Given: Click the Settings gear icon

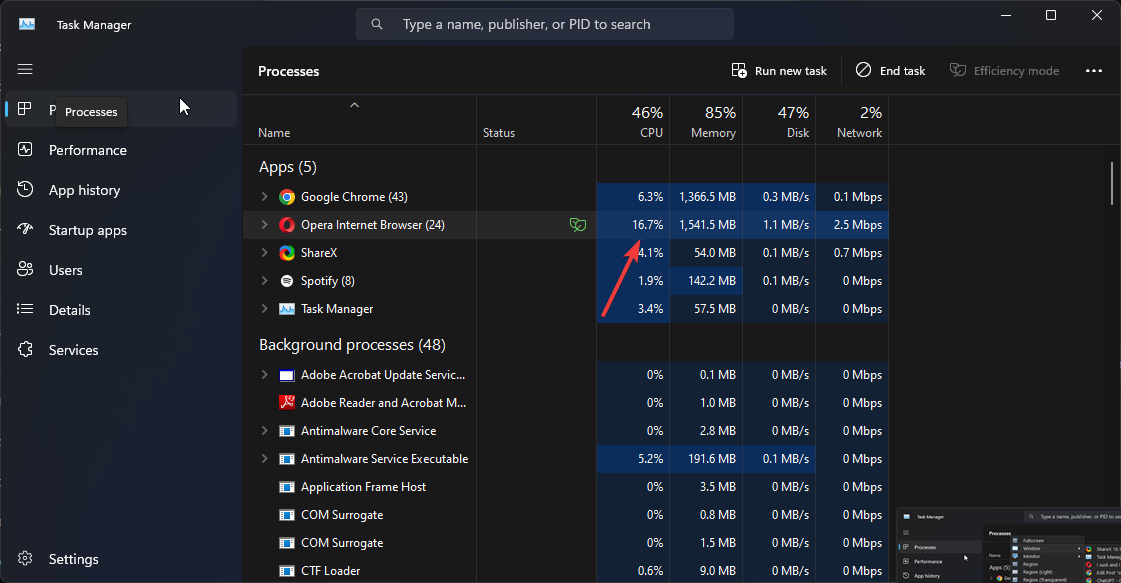Looking at the screenshot, I should click(25, 559).
